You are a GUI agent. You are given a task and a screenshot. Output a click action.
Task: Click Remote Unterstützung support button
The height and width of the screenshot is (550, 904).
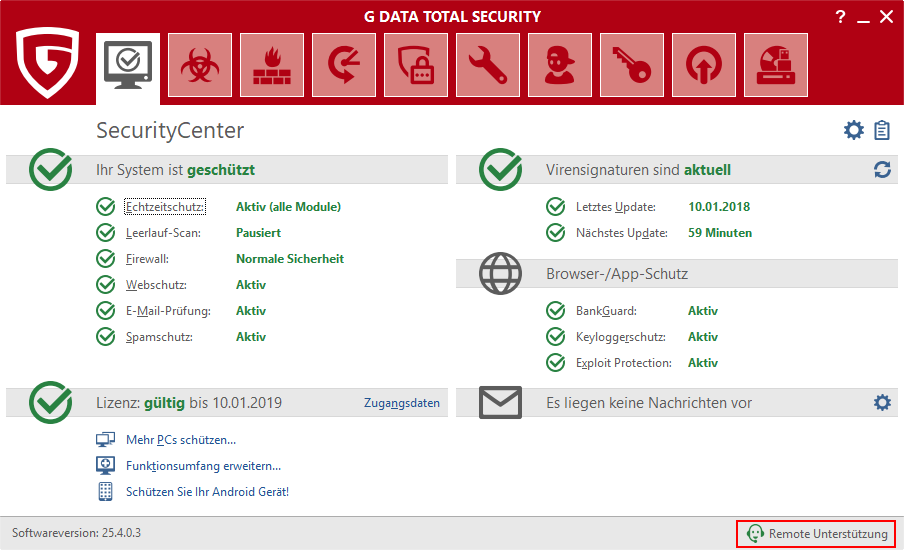[816, 534]
